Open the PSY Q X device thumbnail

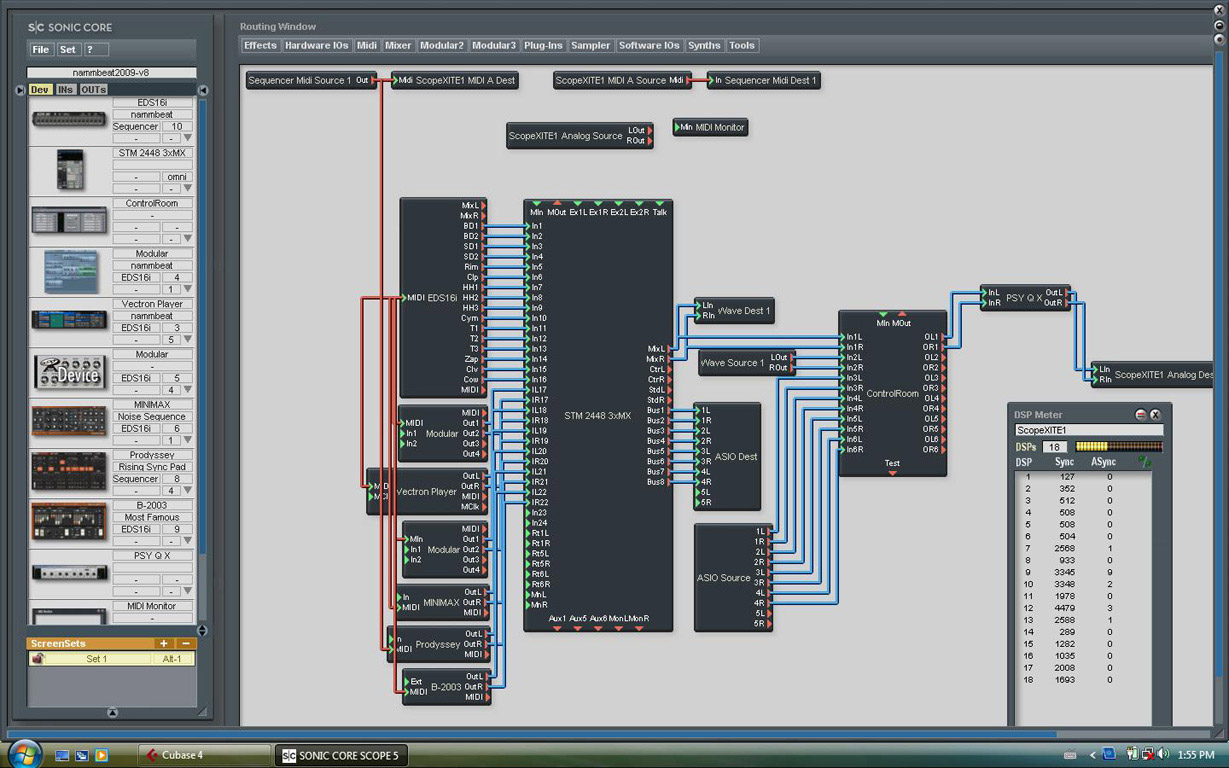click(69, 572)
